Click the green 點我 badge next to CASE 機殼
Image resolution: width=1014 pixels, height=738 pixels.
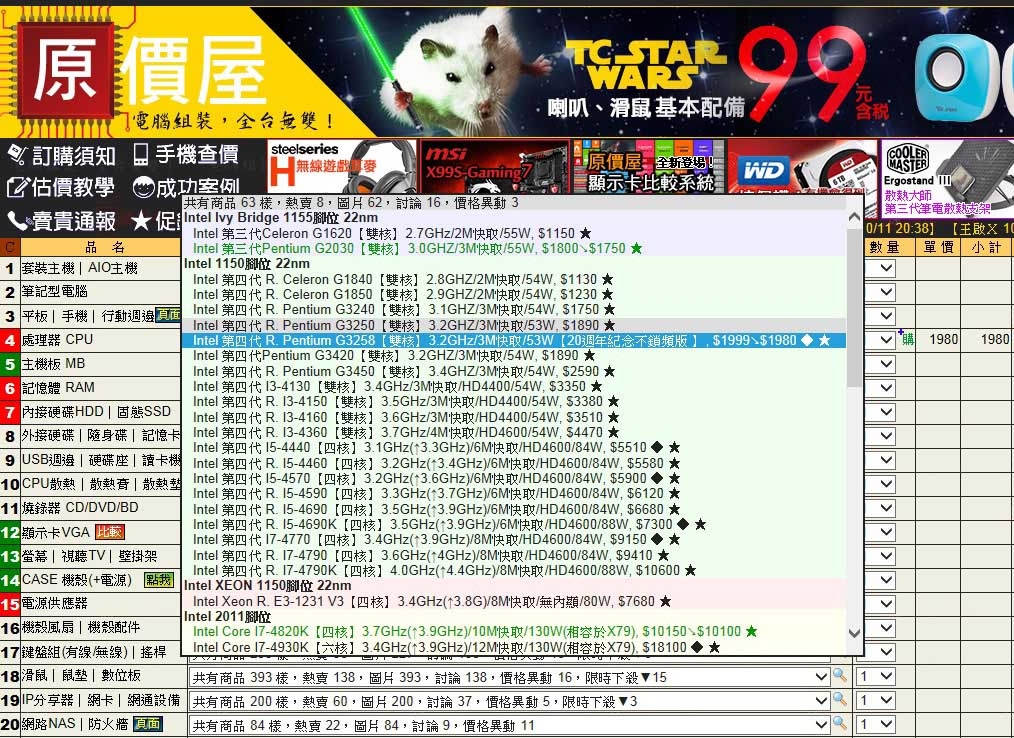(159, 580)
